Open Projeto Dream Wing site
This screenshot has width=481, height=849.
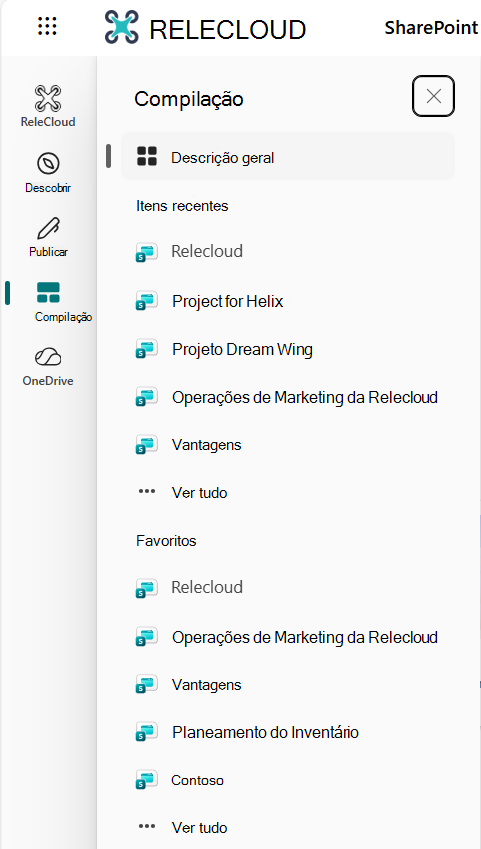[x=242, y=350]
